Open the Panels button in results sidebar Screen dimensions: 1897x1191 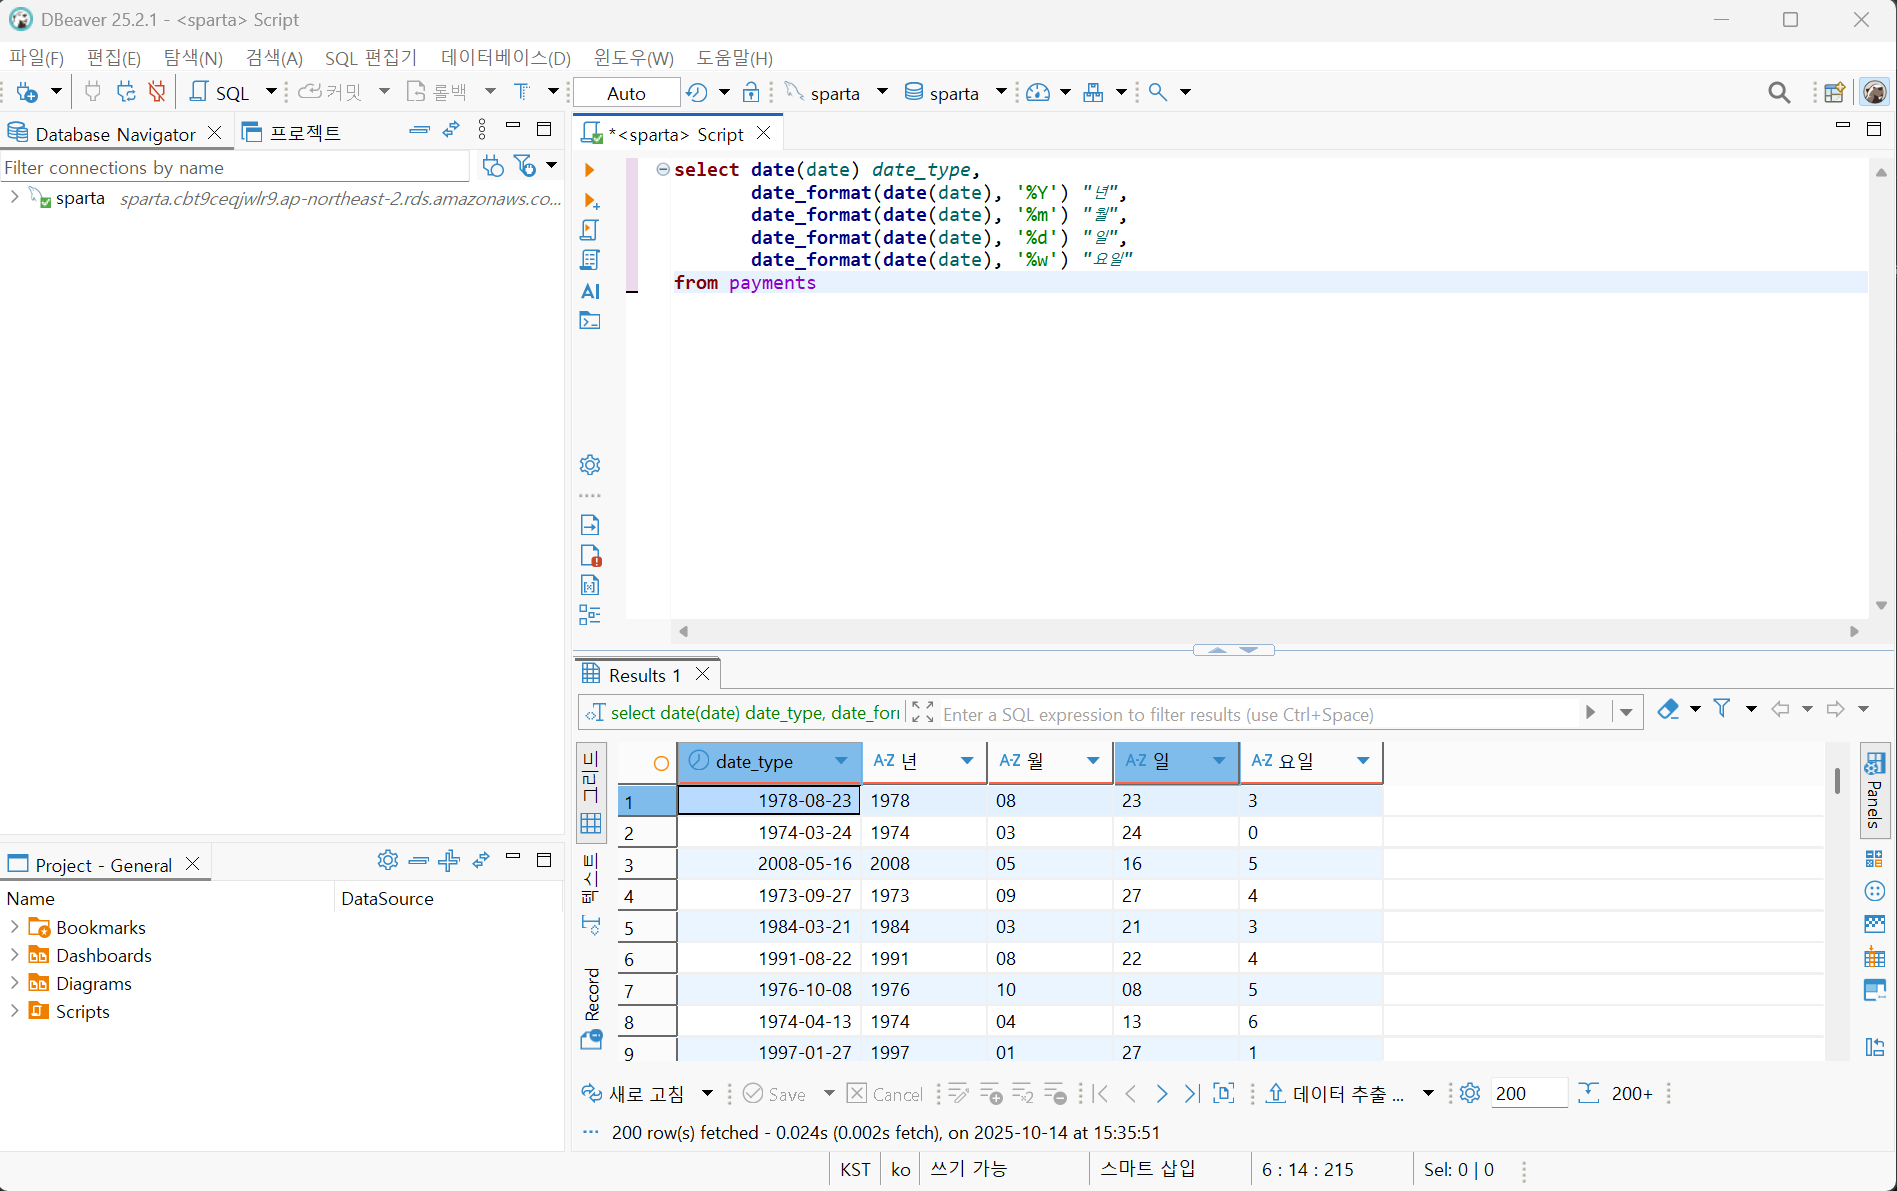click(x=1874, y=790)
